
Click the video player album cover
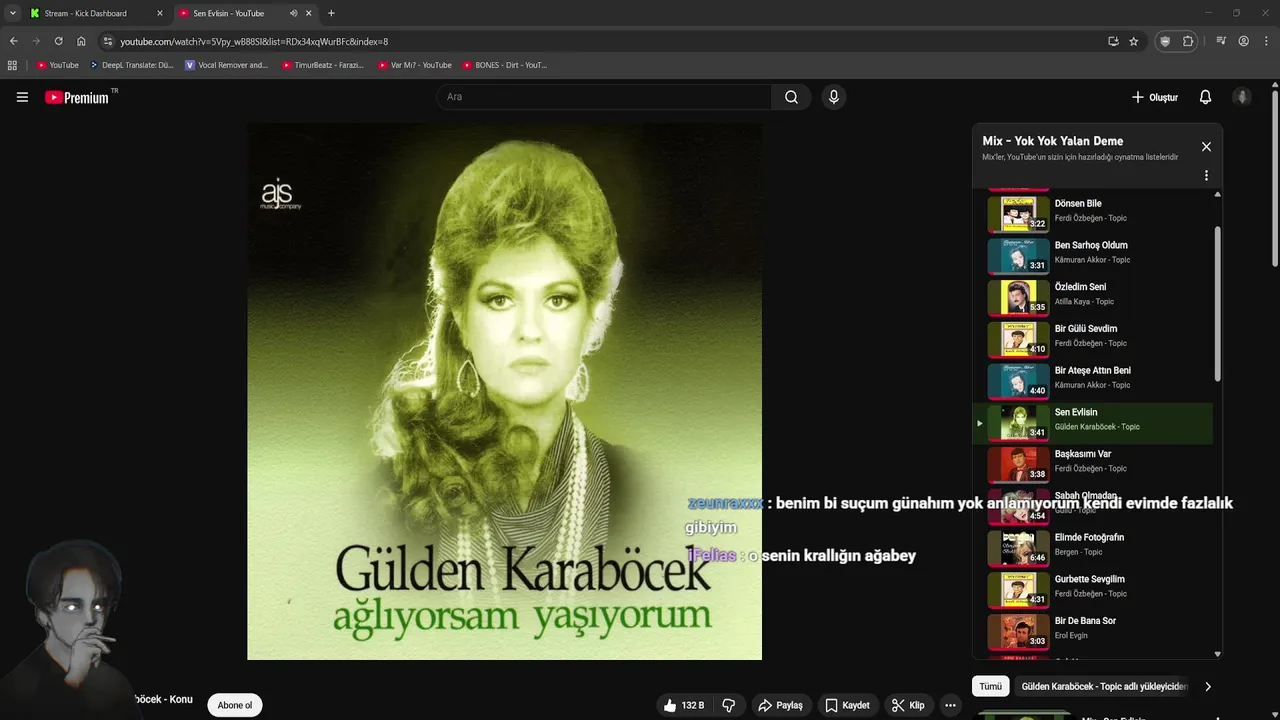(504, 391)
